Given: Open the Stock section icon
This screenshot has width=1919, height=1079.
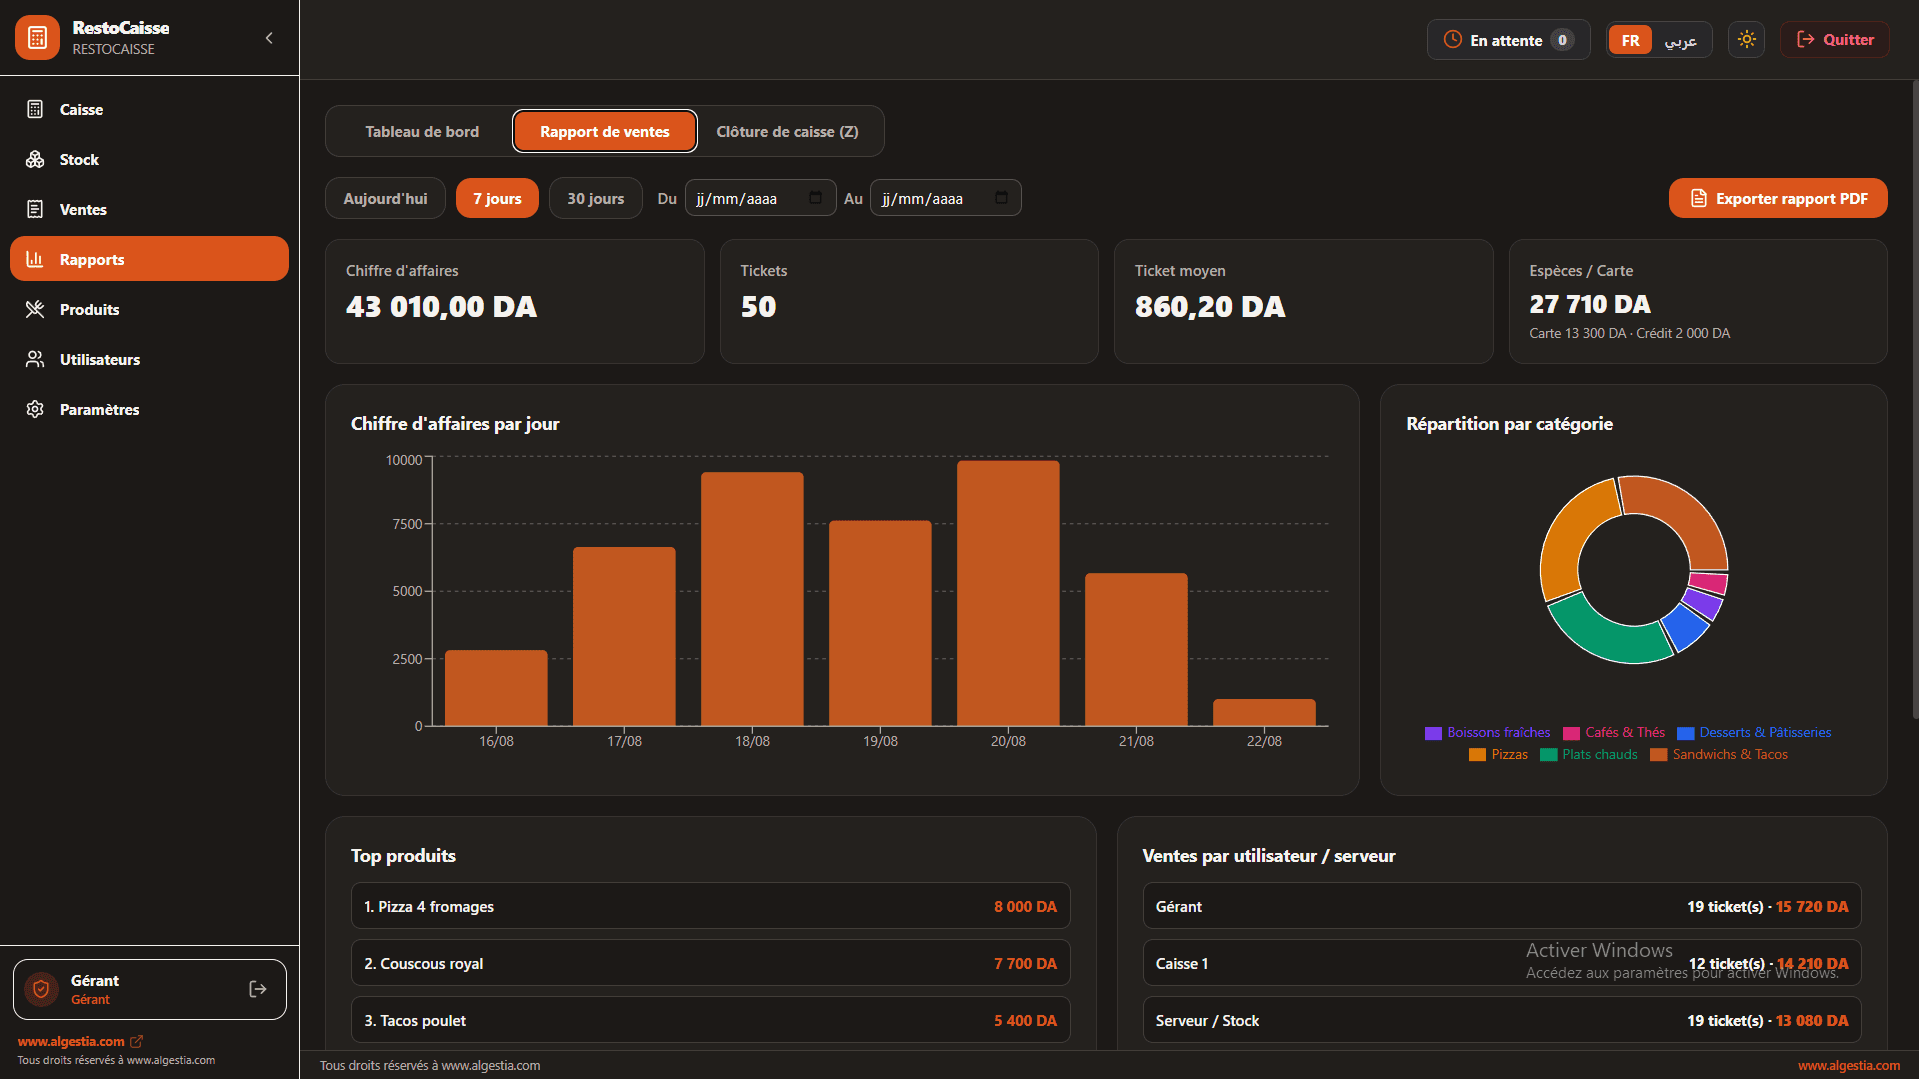Looking at the screenshot, I should [35, 159].
